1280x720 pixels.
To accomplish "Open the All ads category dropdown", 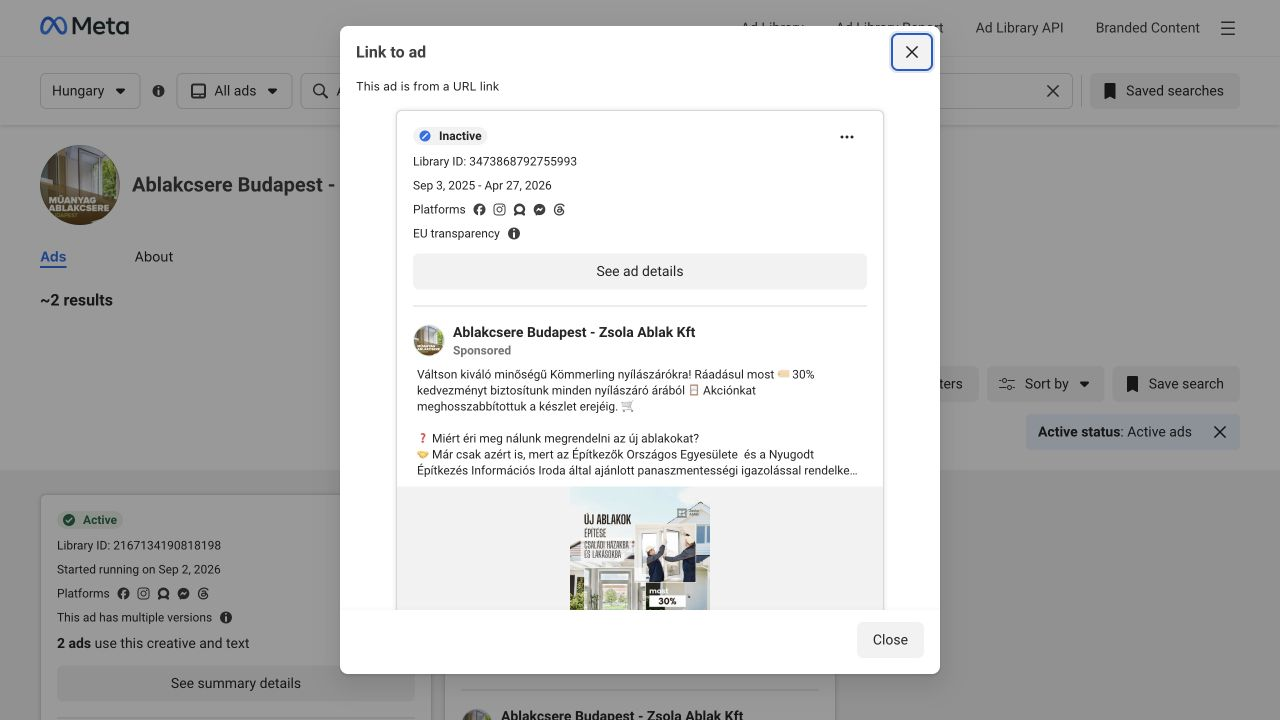I will (x=235, y=91).
